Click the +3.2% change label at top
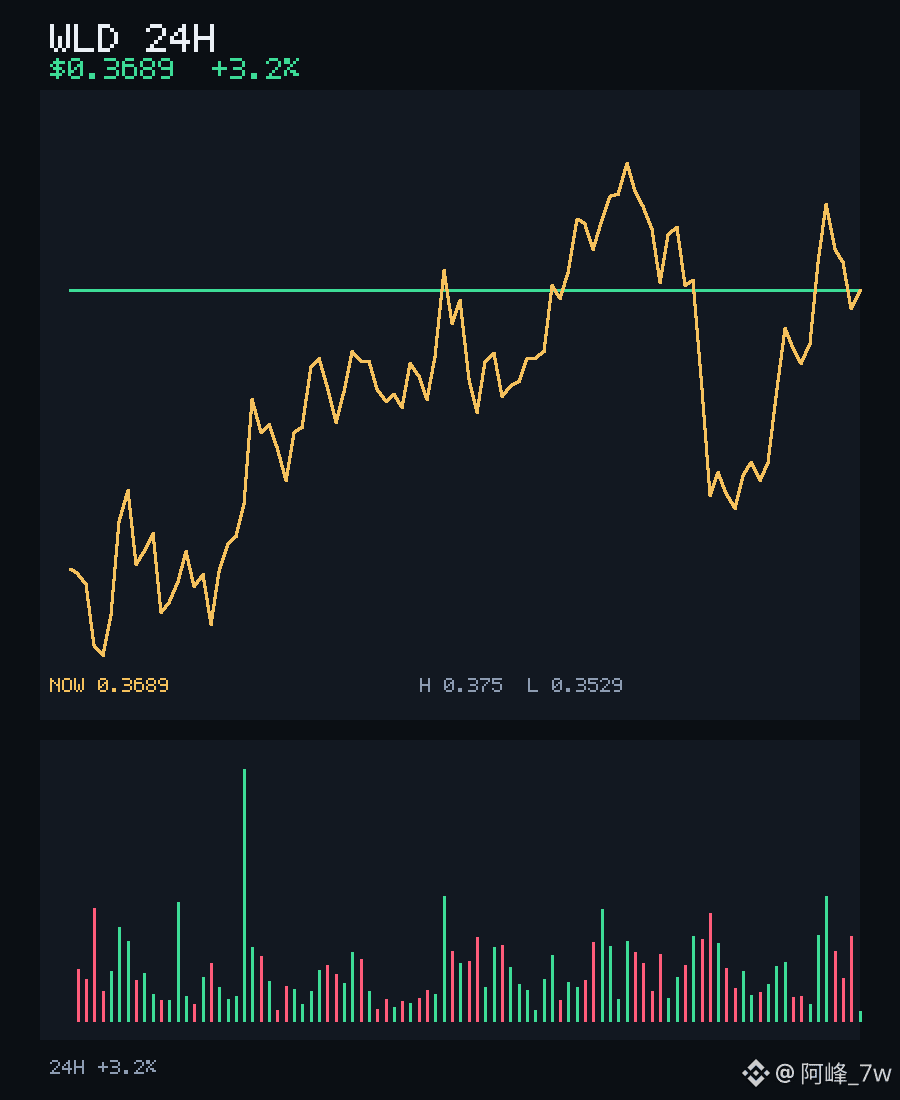This screenshot has height=1100, width=900. pyautogui.click(x=255, y=68)
